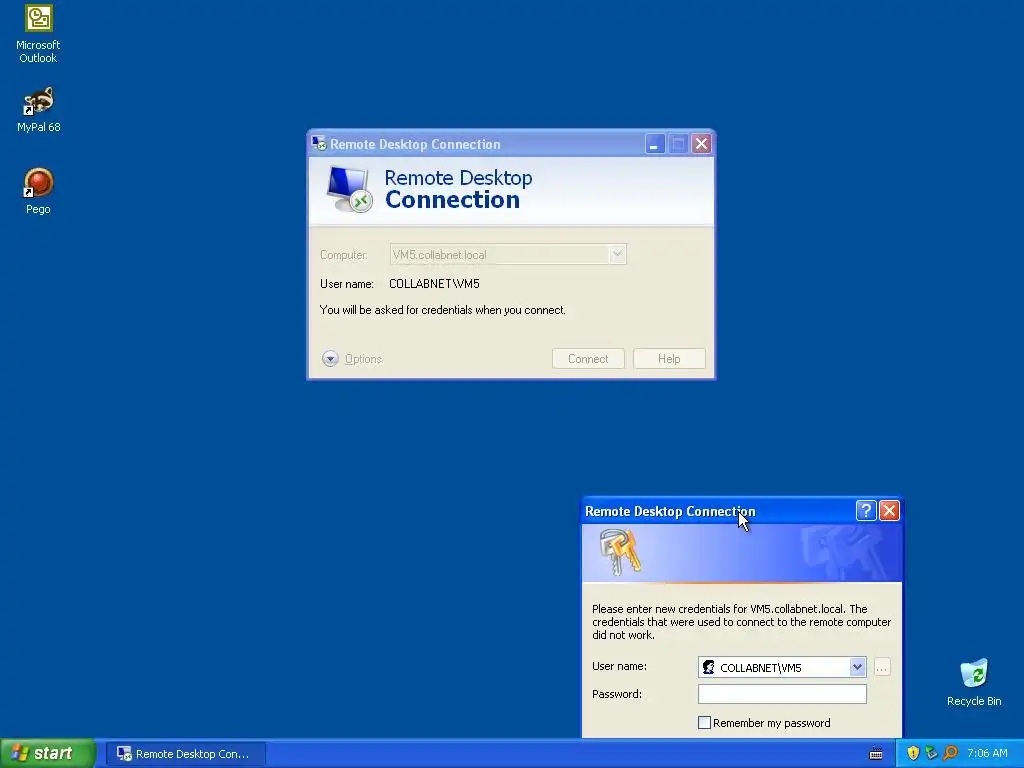Click the user icon inside User name combo box
The height and width of the screenshot is (768, 1024).
[x=709, y=667]
